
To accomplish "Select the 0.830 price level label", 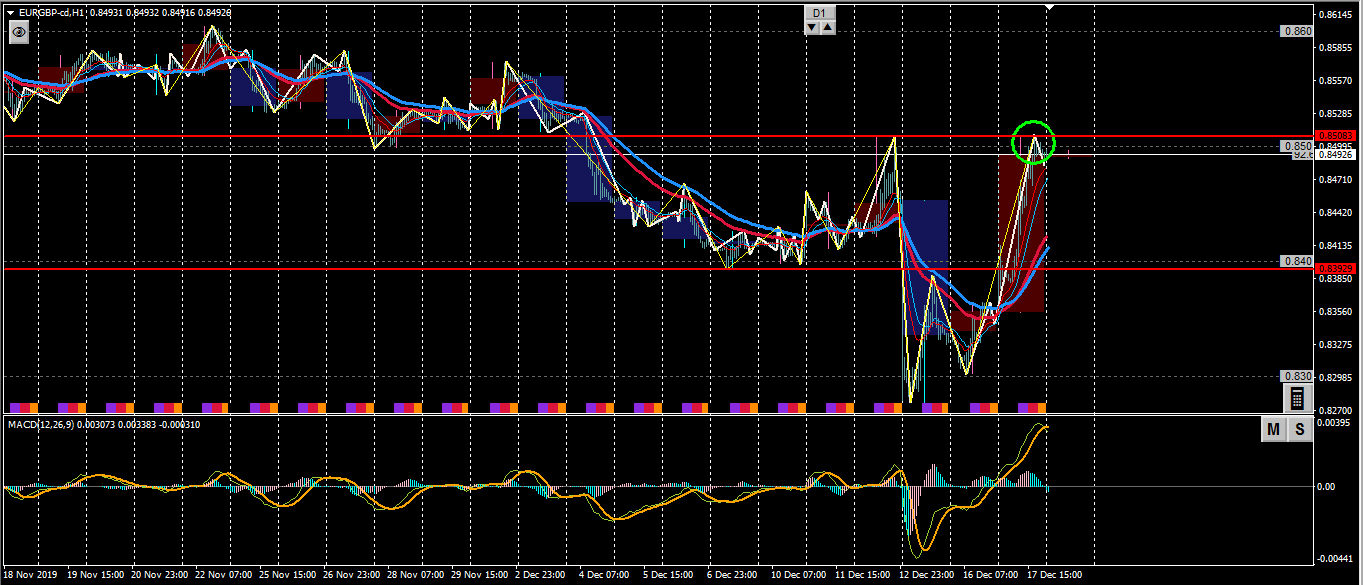I will coord(1296,376).
